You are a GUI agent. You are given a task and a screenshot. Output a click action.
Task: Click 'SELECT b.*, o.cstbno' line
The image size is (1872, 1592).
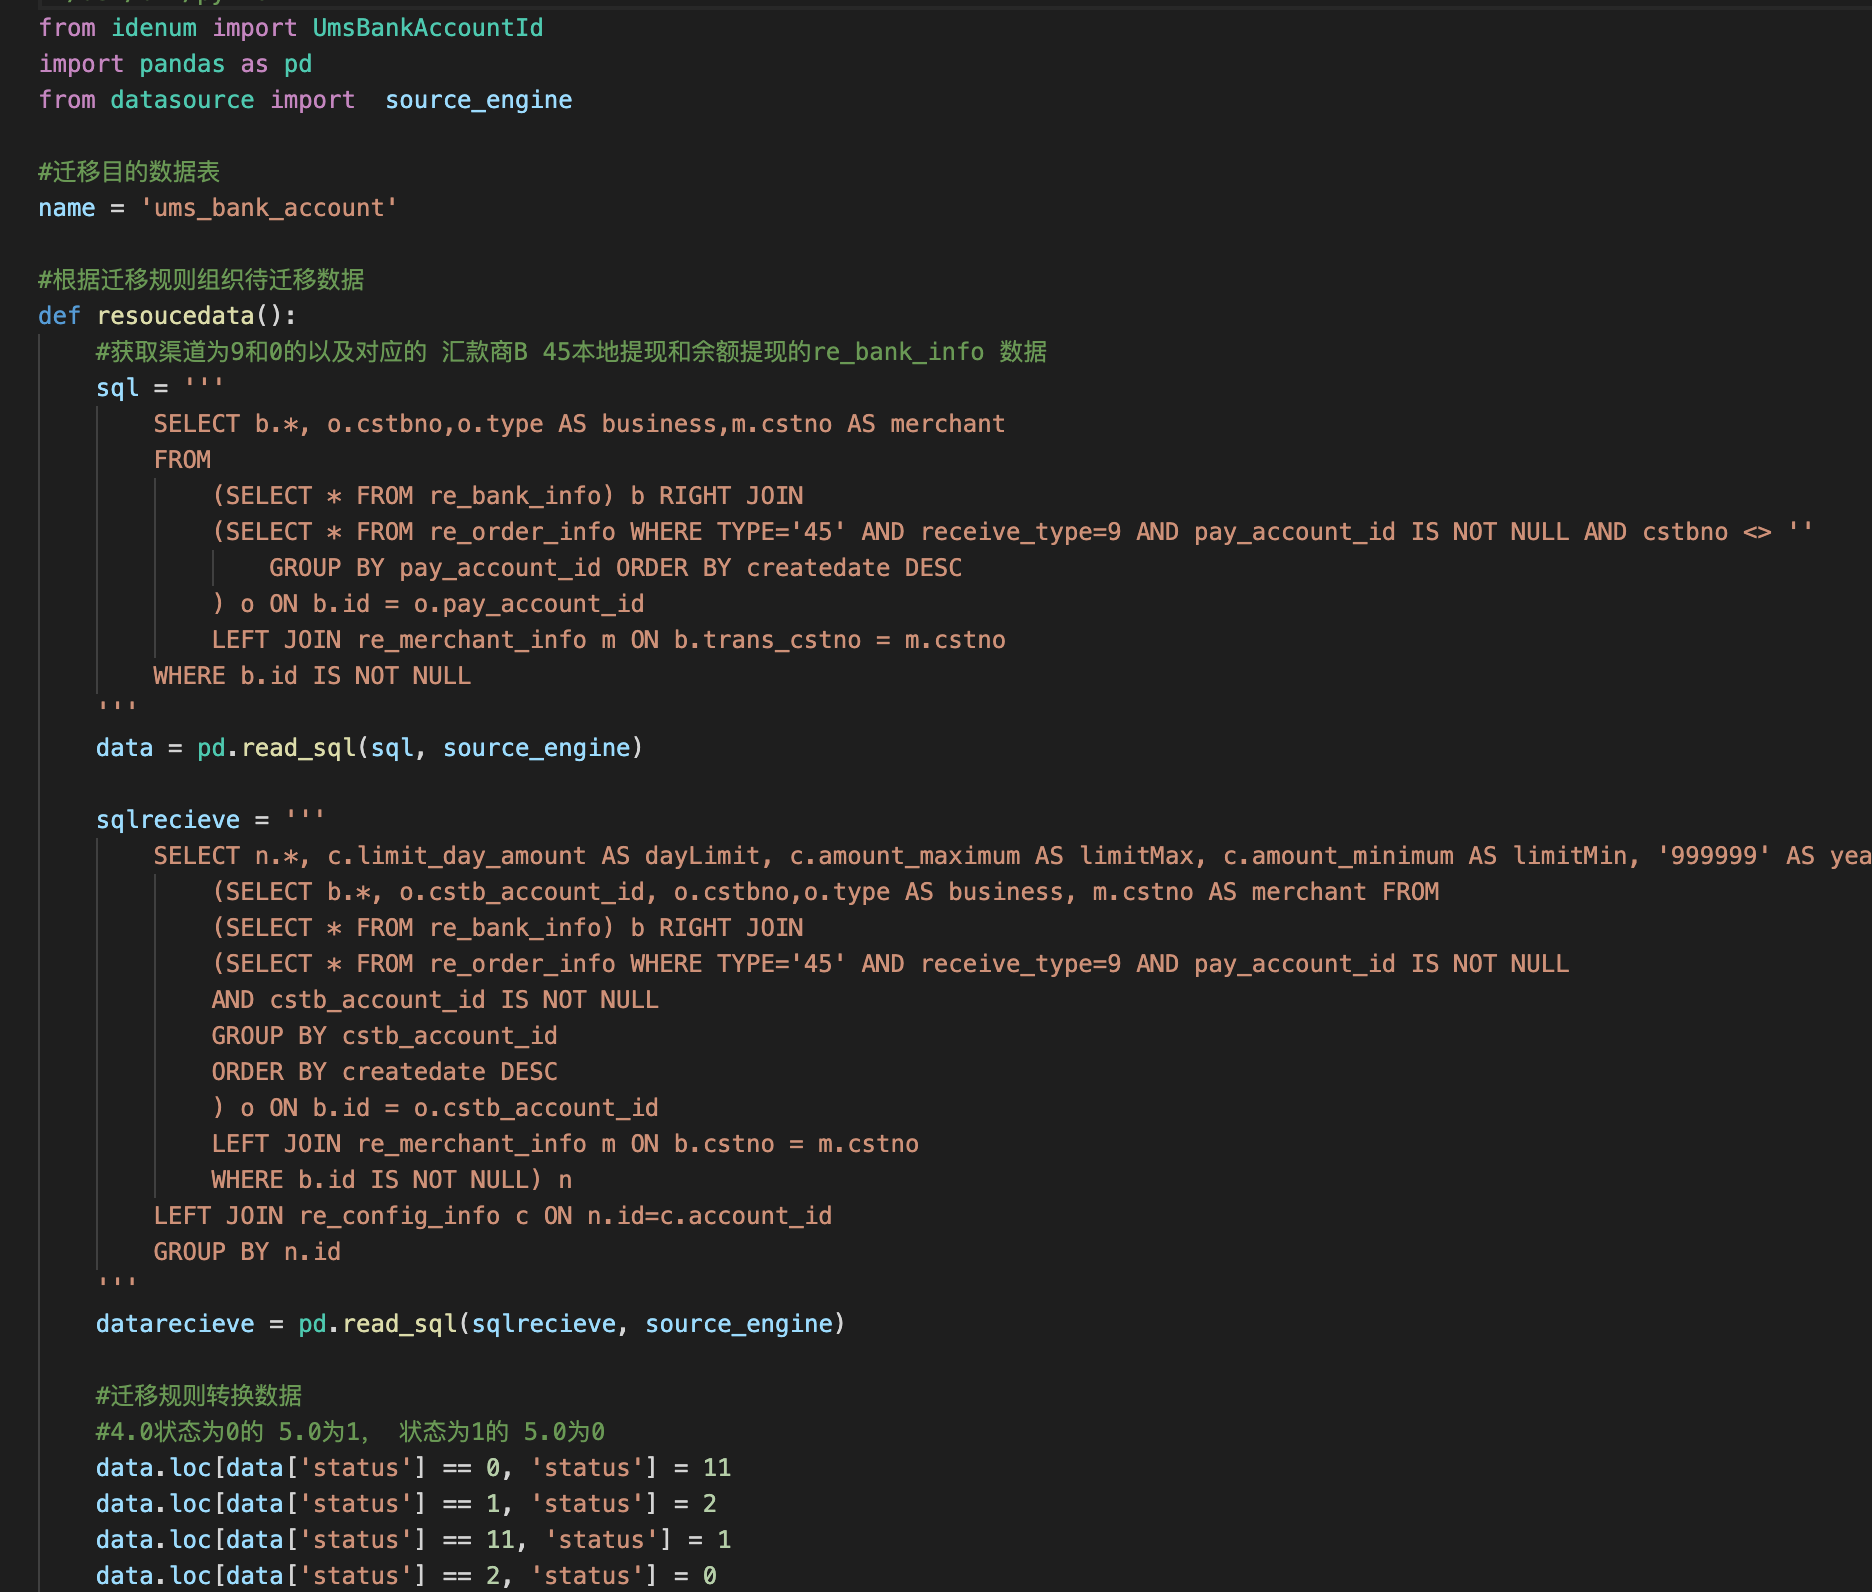pyautogui.click(x=579, y=424)
